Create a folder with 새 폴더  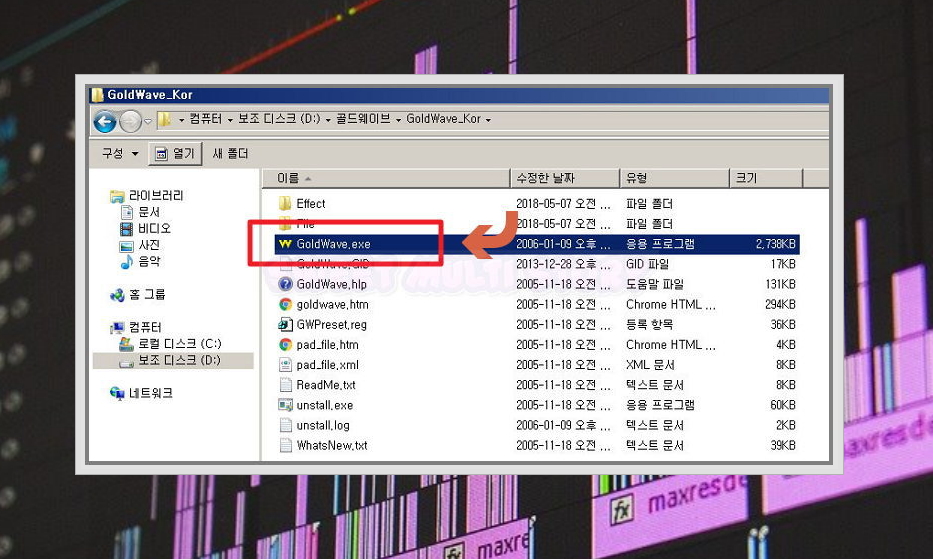click(x=230, y=154)
